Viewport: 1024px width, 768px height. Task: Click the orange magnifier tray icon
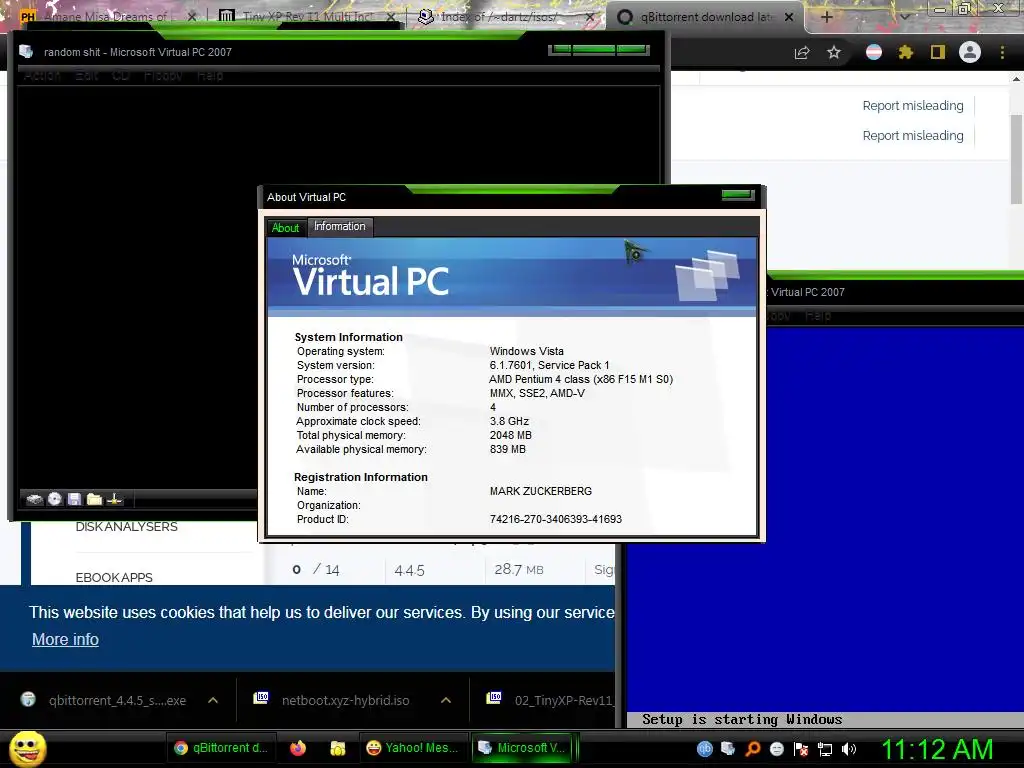[752, 749]
